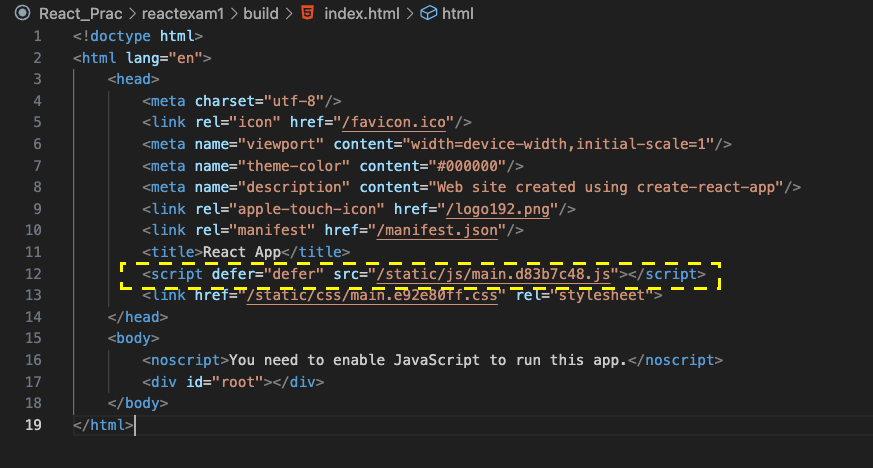Click React App title text
This screenshot has height=468, width=873.
[242, 252]
